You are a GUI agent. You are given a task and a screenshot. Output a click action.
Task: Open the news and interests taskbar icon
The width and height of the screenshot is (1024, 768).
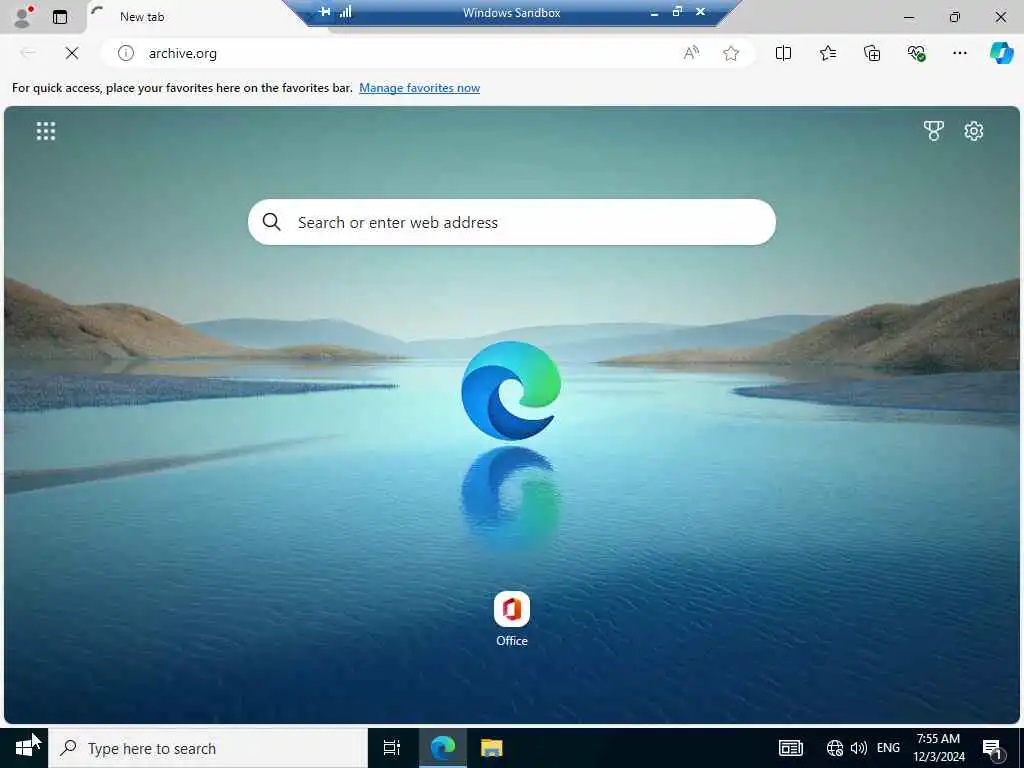(790, 748)
